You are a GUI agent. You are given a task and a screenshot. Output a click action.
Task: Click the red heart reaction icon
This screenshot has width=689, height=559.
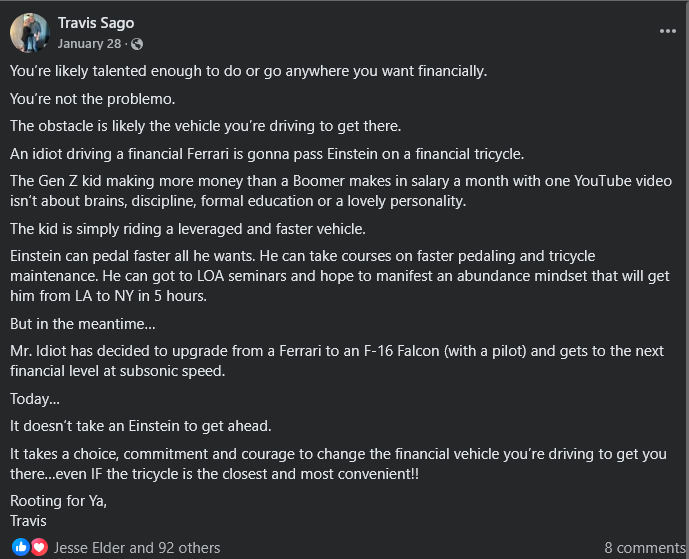point(38,547)
